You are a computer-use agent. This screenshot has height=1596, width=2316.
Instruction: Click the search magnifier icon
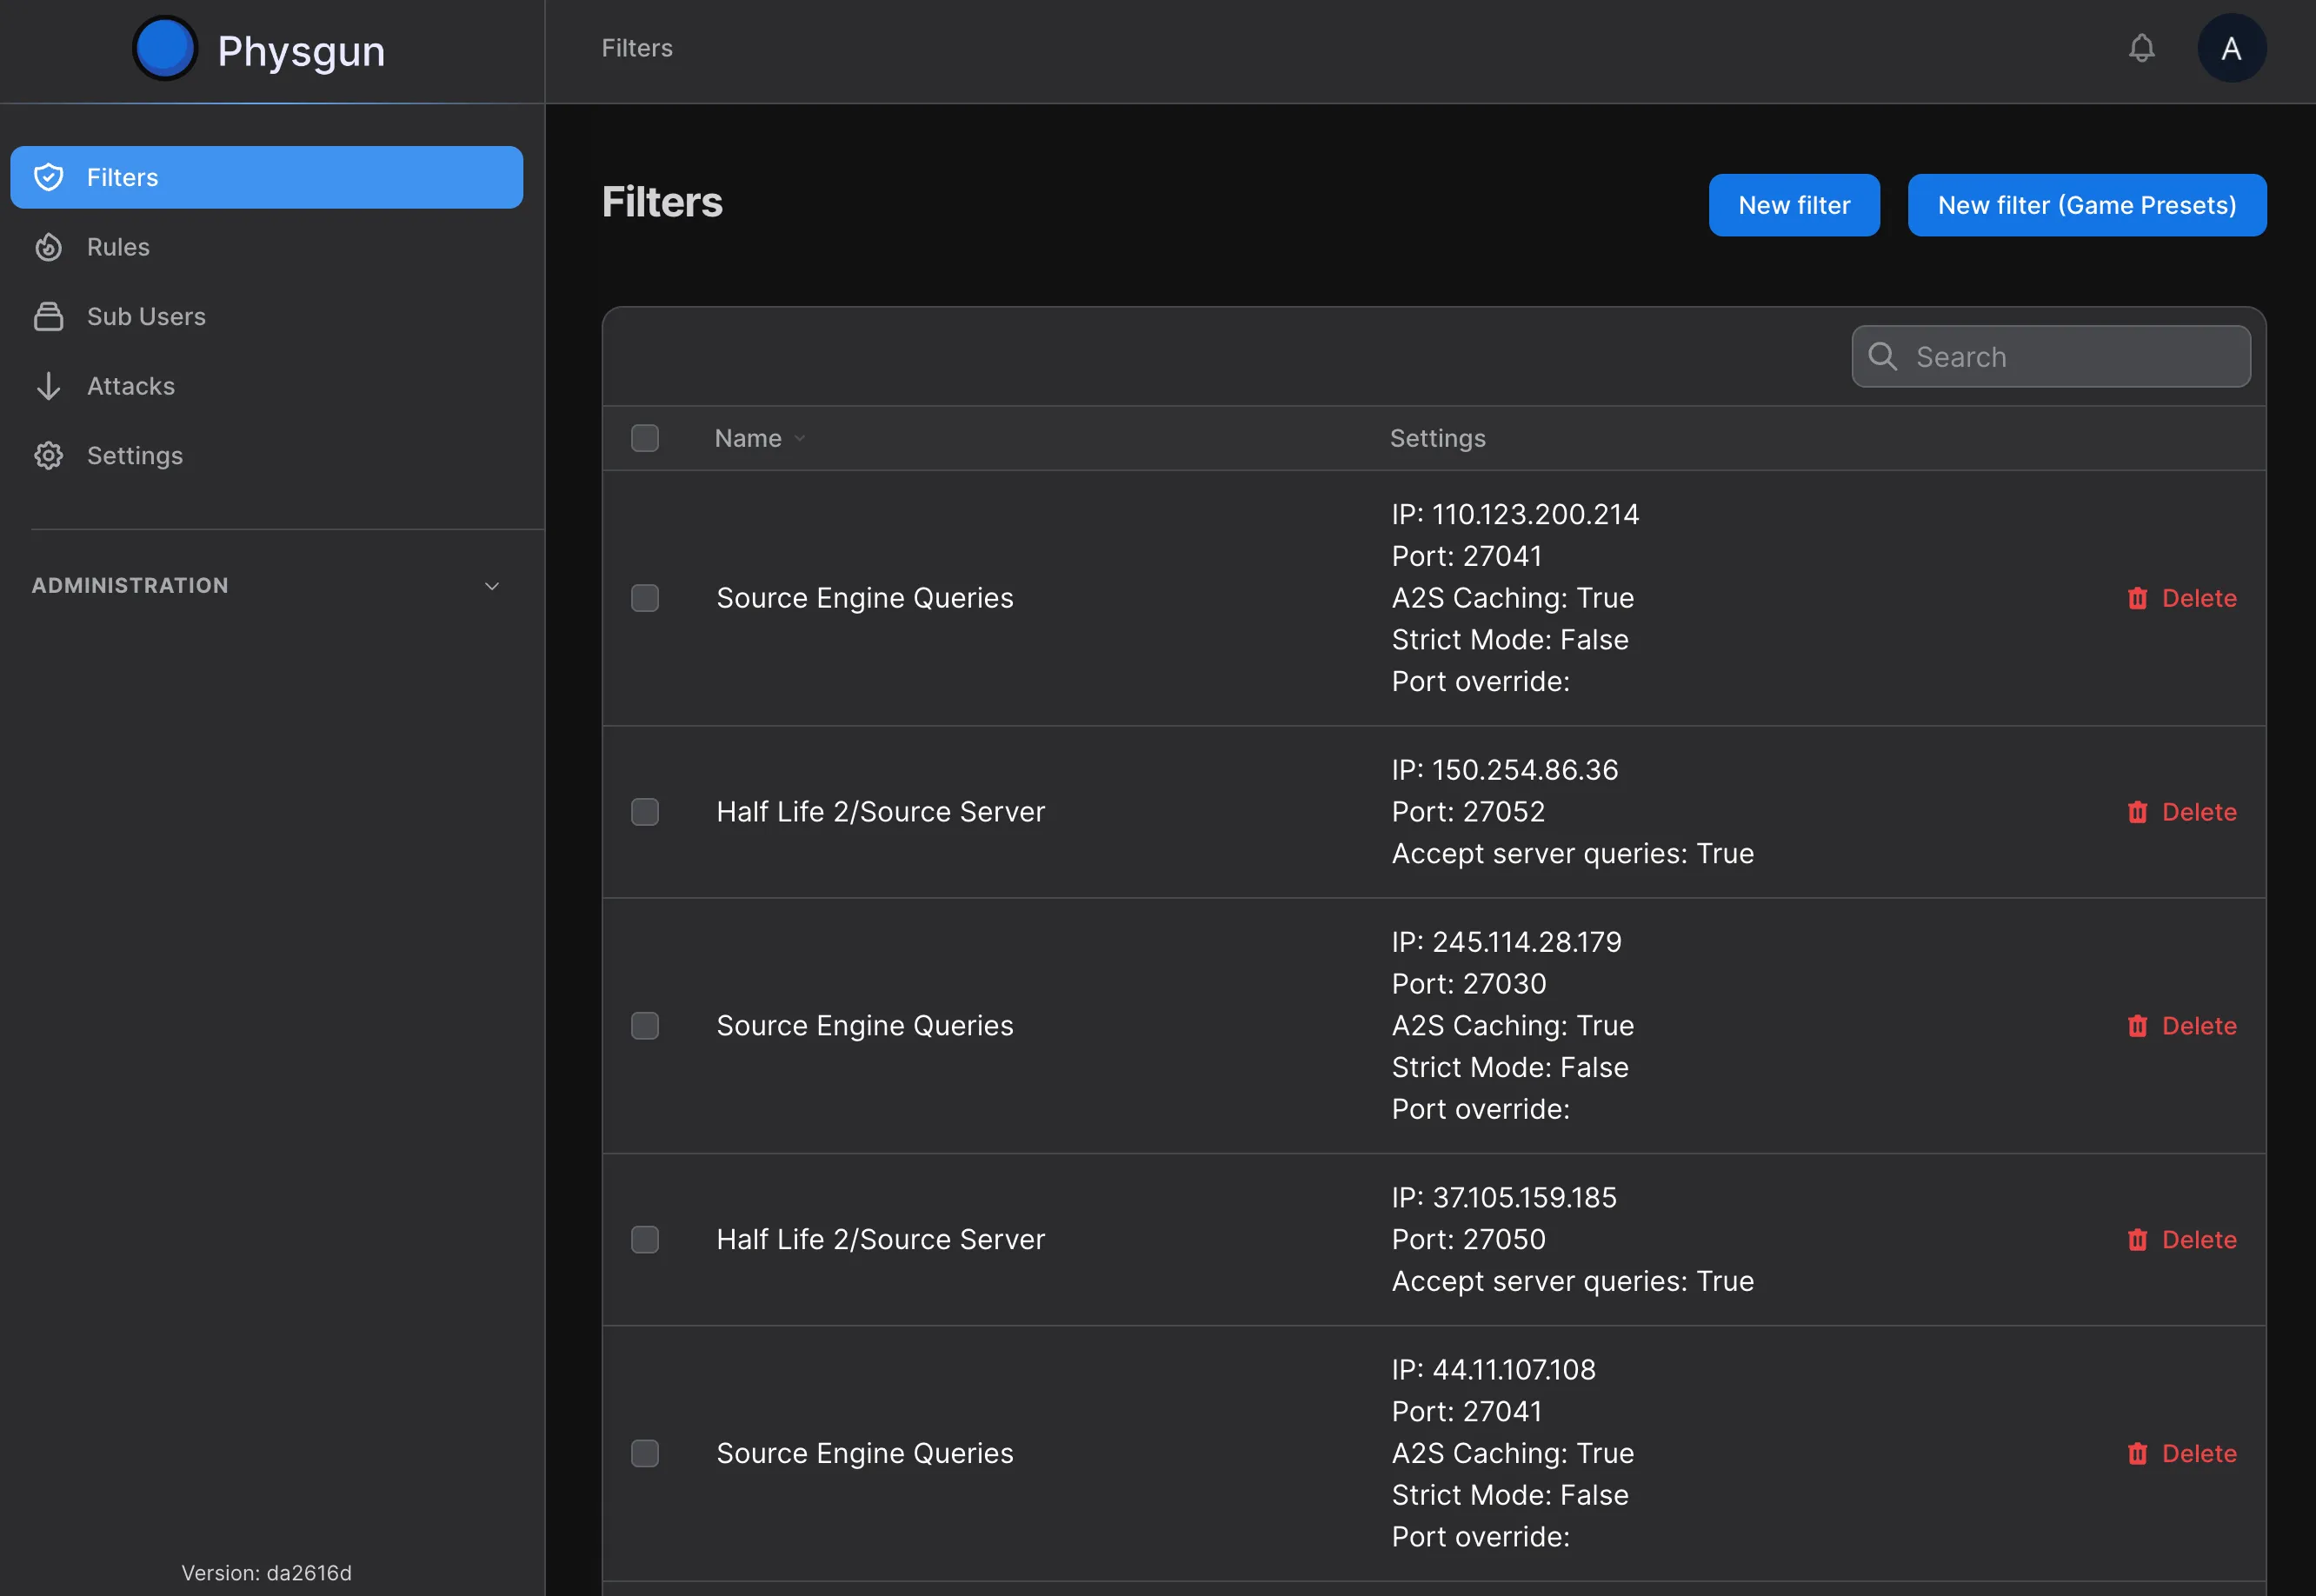[x=1884, y=357]
